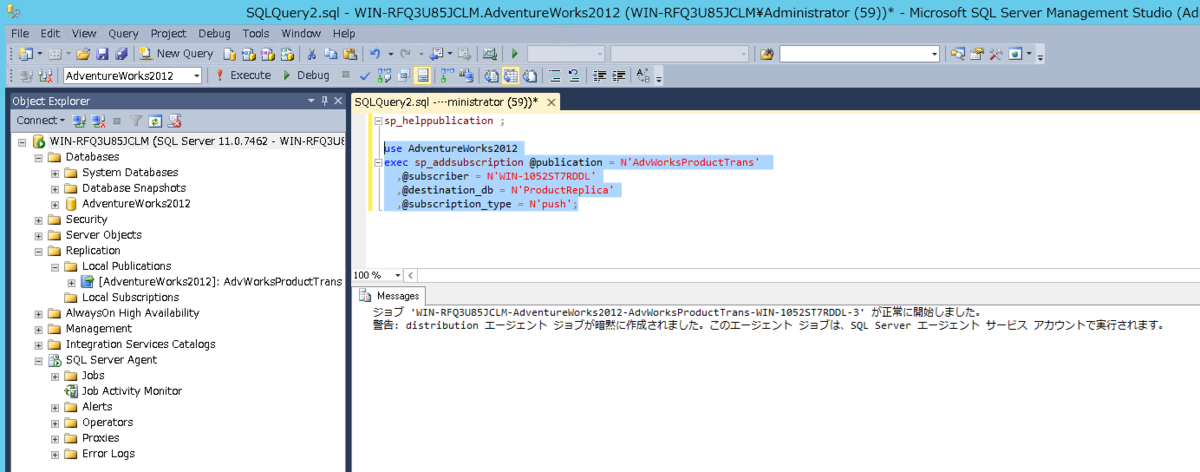Image resolution: width=1200 pixels, height=472 pixels.
Task: Click the Save floppy disk icon
Action: (x=103, y=53)
